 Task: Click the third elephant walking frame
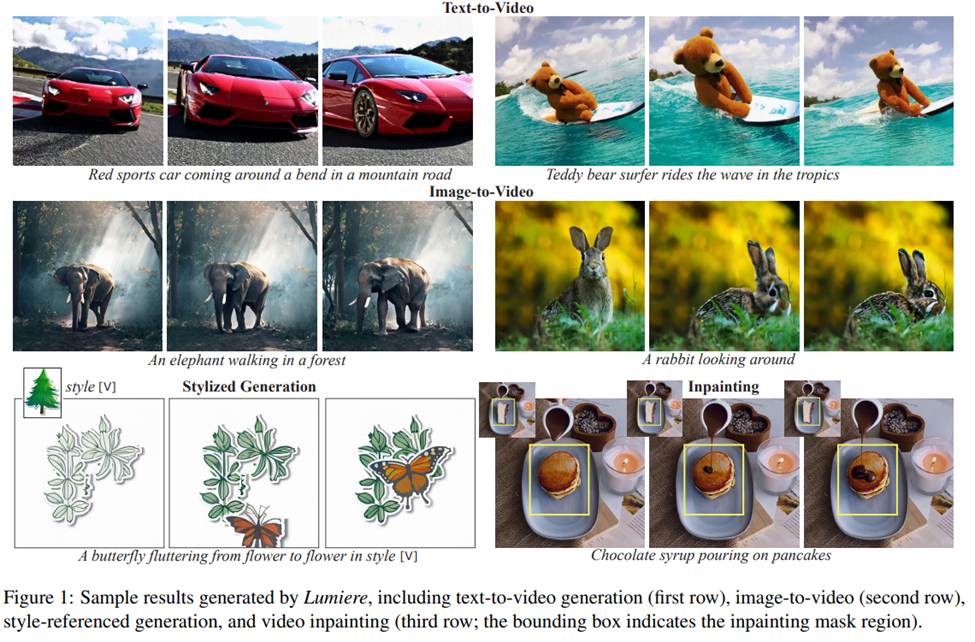[x=397, y=276]
